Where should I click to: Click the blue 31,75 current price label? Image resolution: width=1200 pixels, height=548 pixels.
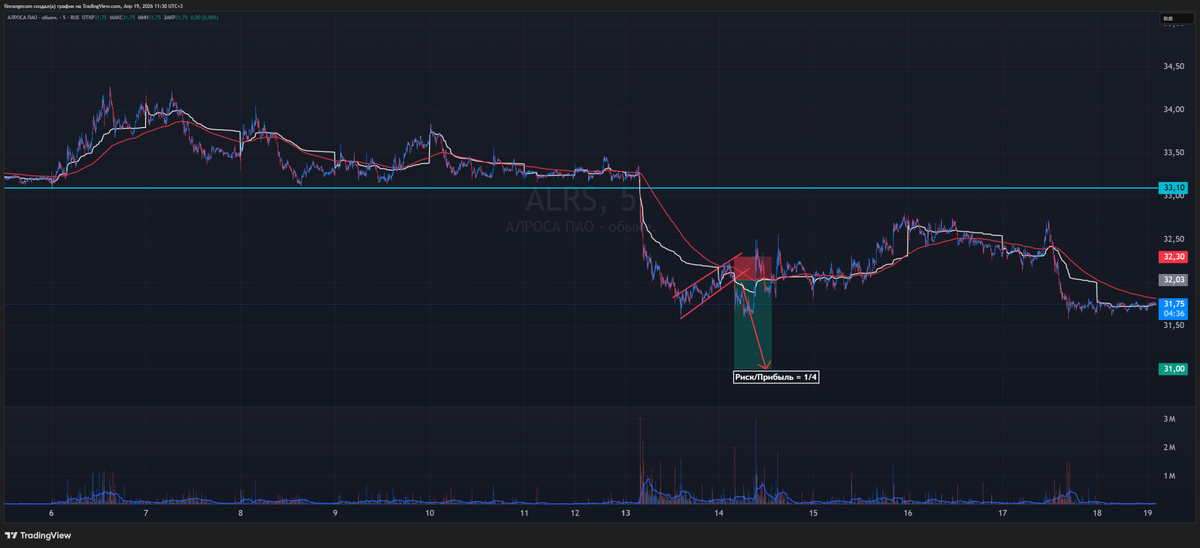(1173, 308)
